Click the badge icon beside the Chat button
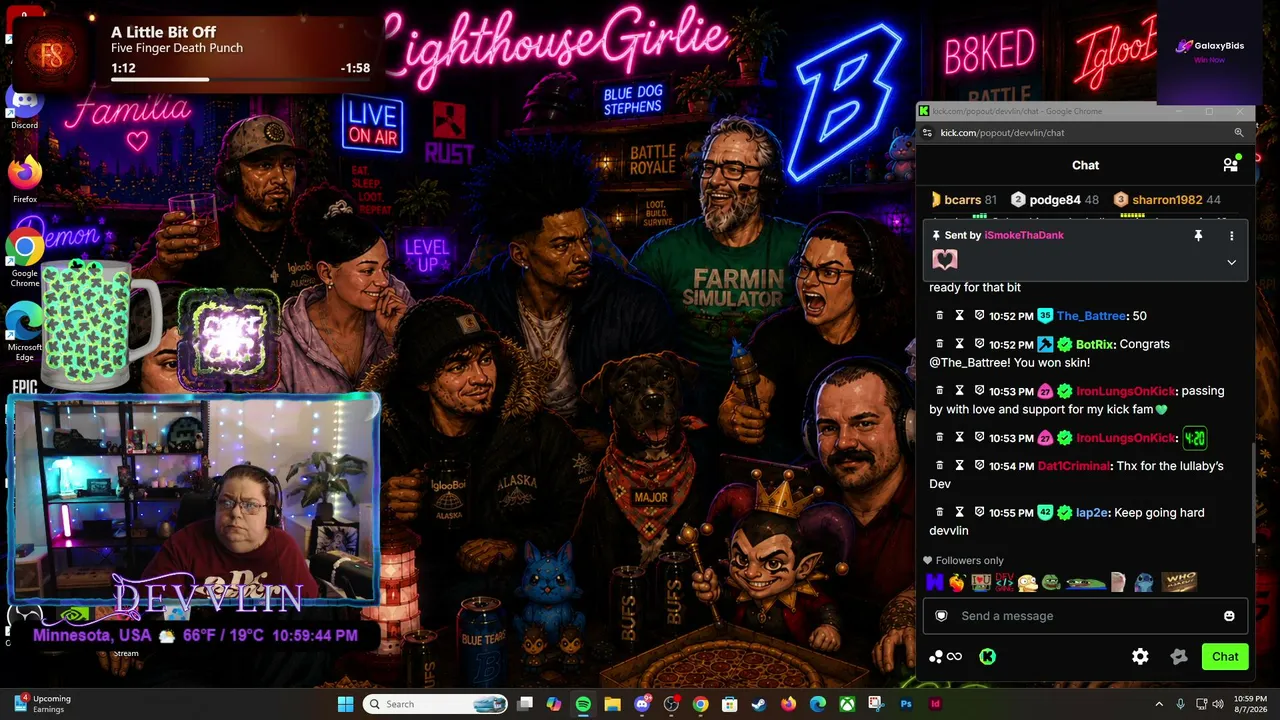 [x=1179, y=657]
